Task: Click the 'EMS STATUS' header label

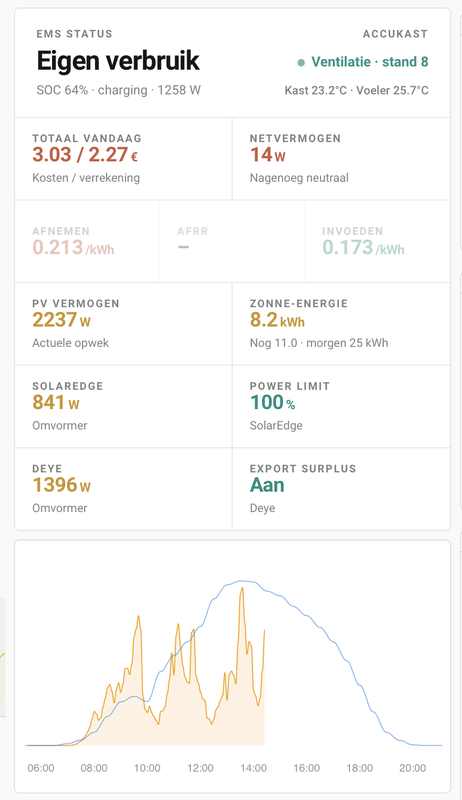Action: [74, 34]
